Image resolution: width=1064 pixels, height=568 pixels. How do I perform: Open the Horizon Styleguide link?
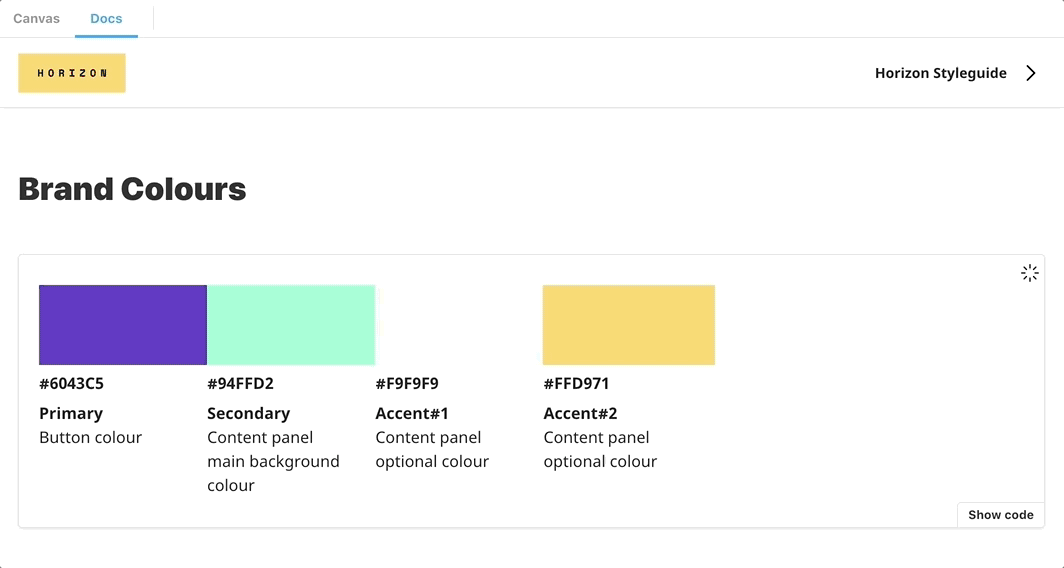940,73
